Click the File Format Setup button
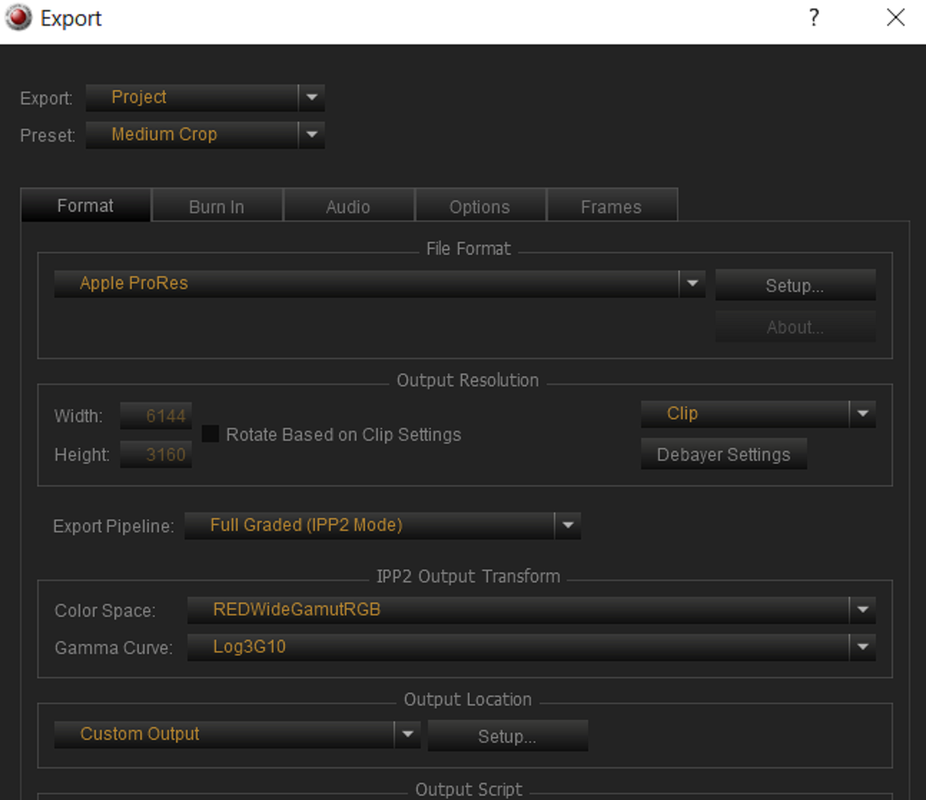This screenshot has height=800, width=926. pyautogui.click(x=795, y=285)
